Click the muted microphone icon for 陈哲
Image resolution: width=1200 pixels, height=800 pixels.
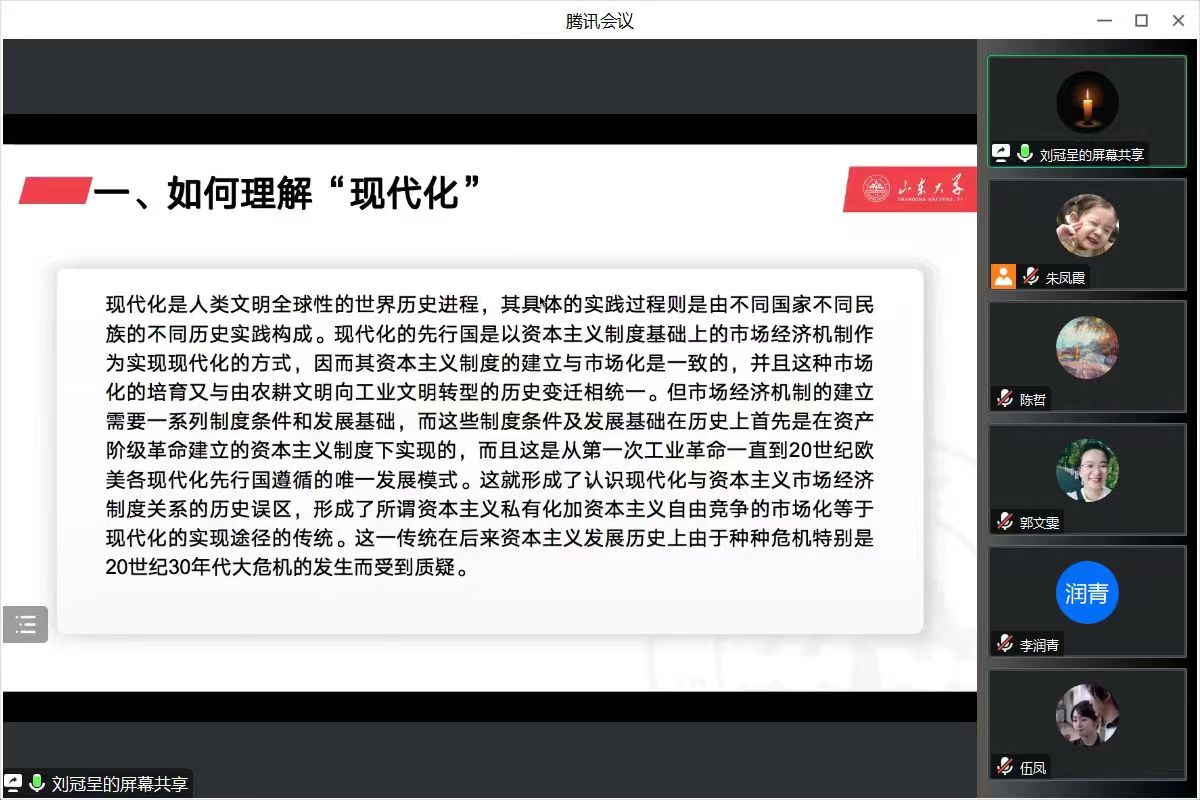pos(1004,399)
